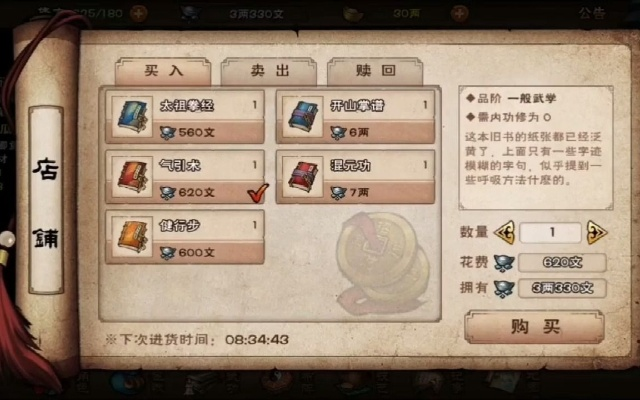Tap the plus icon next to stamina counter

tap(139, 13)
